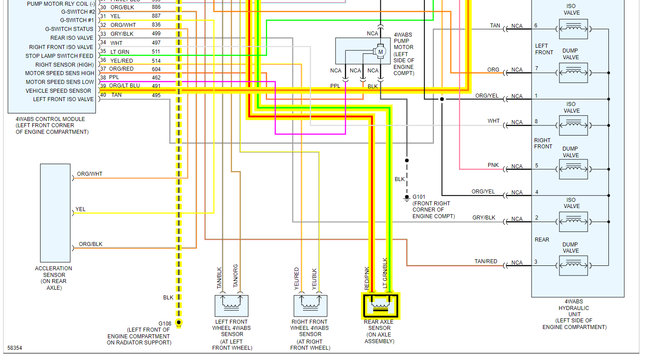Click the 'YEL/BLK' vertical wire label
This screenshot has width=650, height=363.
(314, 278)
